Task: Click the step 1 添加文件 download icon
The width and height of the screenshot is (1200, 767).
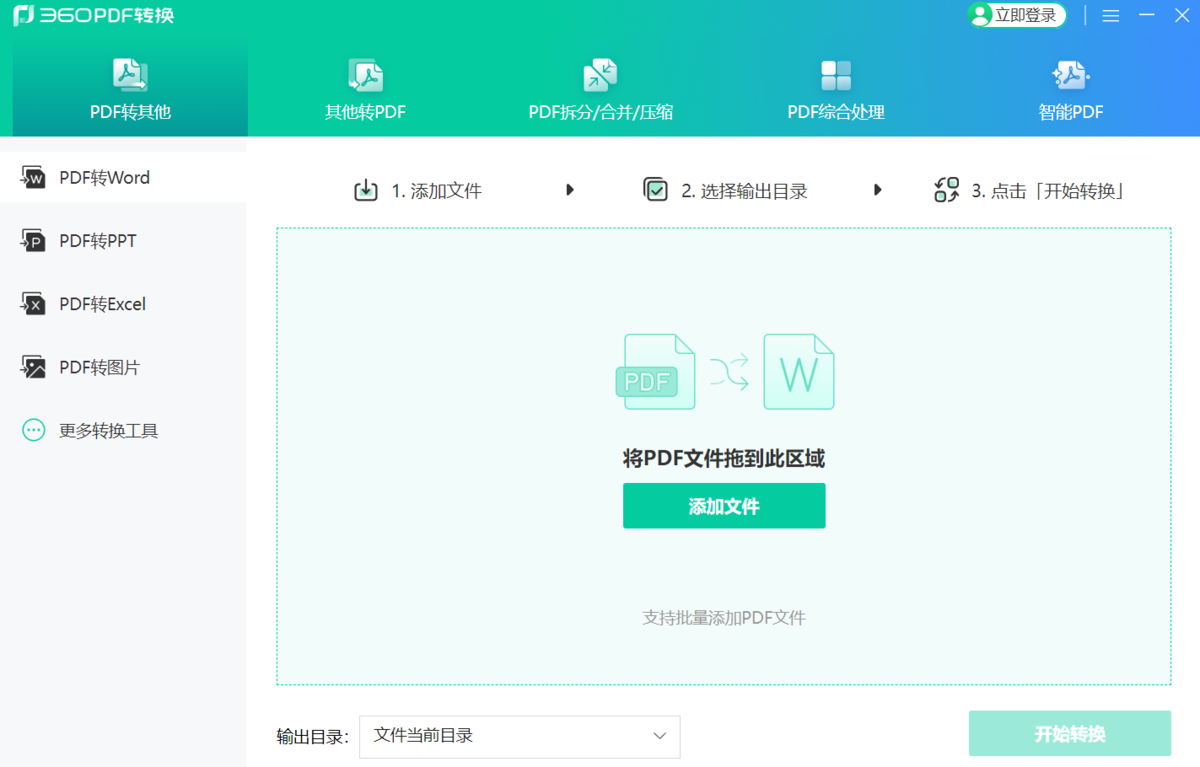Action: [x=365, y=188]
